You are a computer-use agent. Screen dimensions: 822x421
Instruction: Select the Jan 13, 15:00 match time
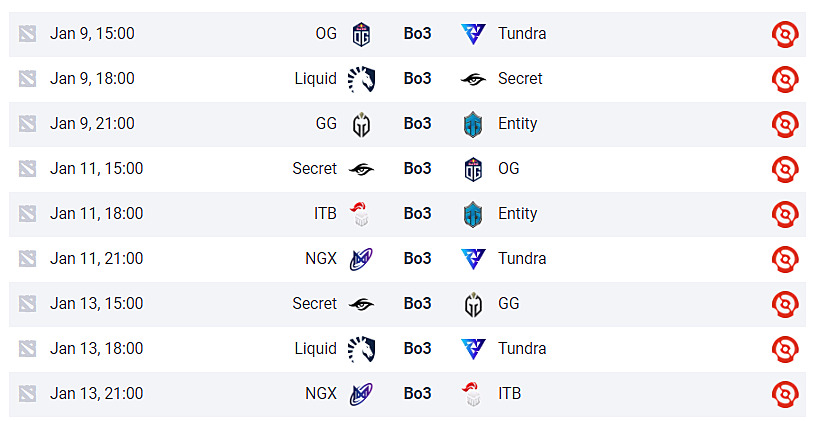[96, 304]
